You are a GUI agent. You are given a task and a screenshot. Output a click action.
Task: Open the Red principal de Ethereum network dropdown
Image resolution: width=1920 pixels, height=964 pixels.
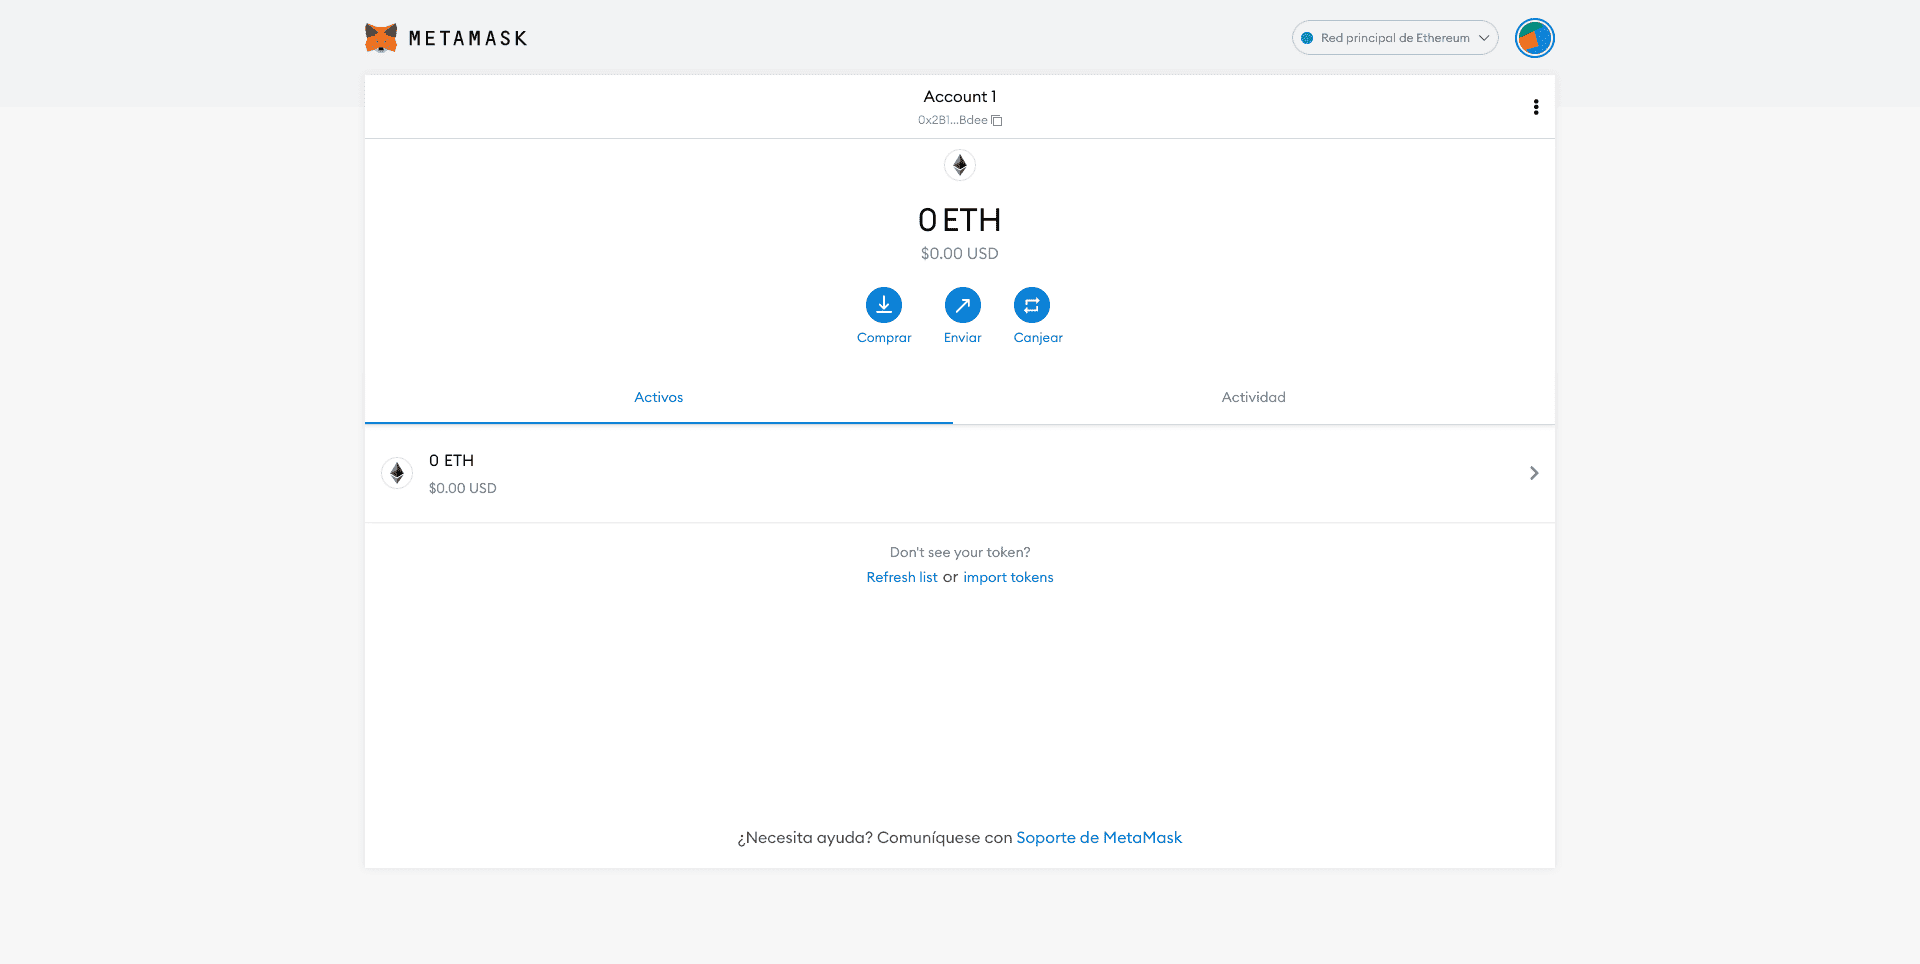(1395, 38)
